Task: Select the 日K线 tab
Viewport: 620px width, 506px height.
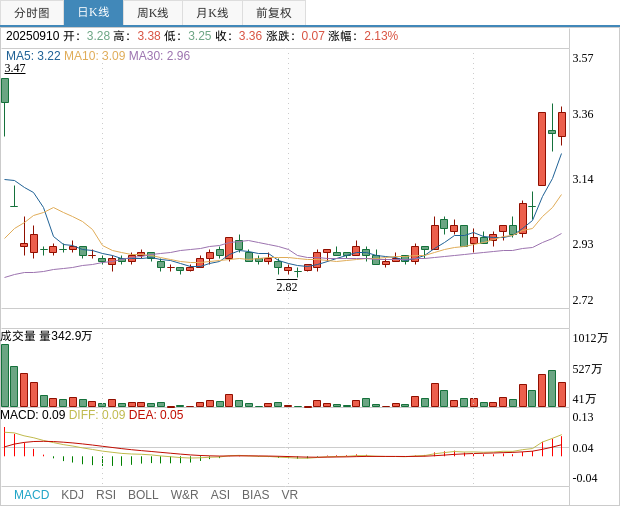Action: [93, 13]
